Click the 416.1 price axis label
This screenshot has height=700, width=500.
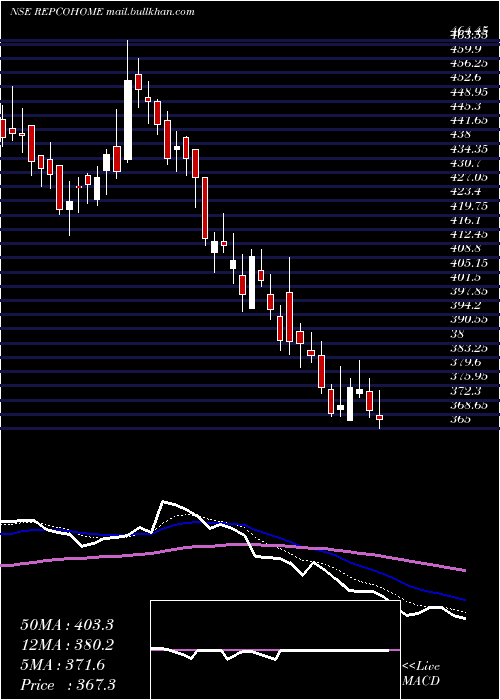(464, 220)
